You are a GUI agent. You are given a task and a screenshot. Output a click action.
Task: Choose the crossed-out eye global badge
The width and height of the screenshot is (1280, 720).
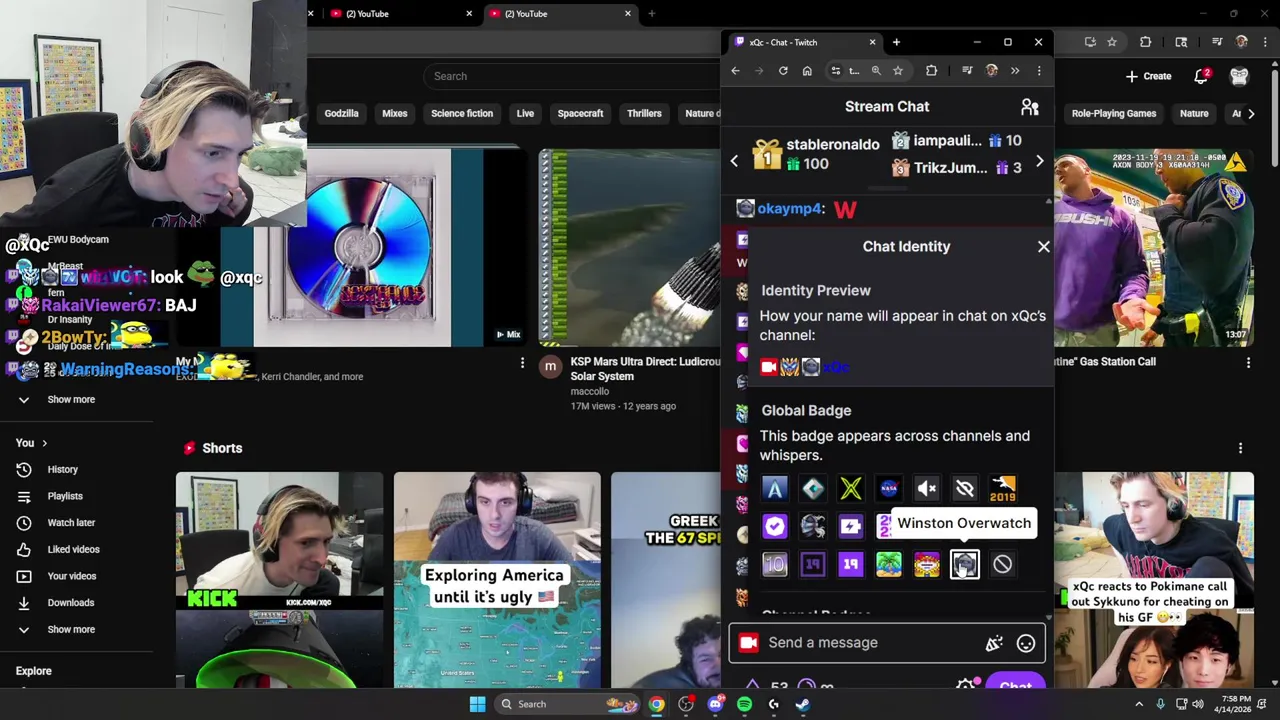[965, 488]
